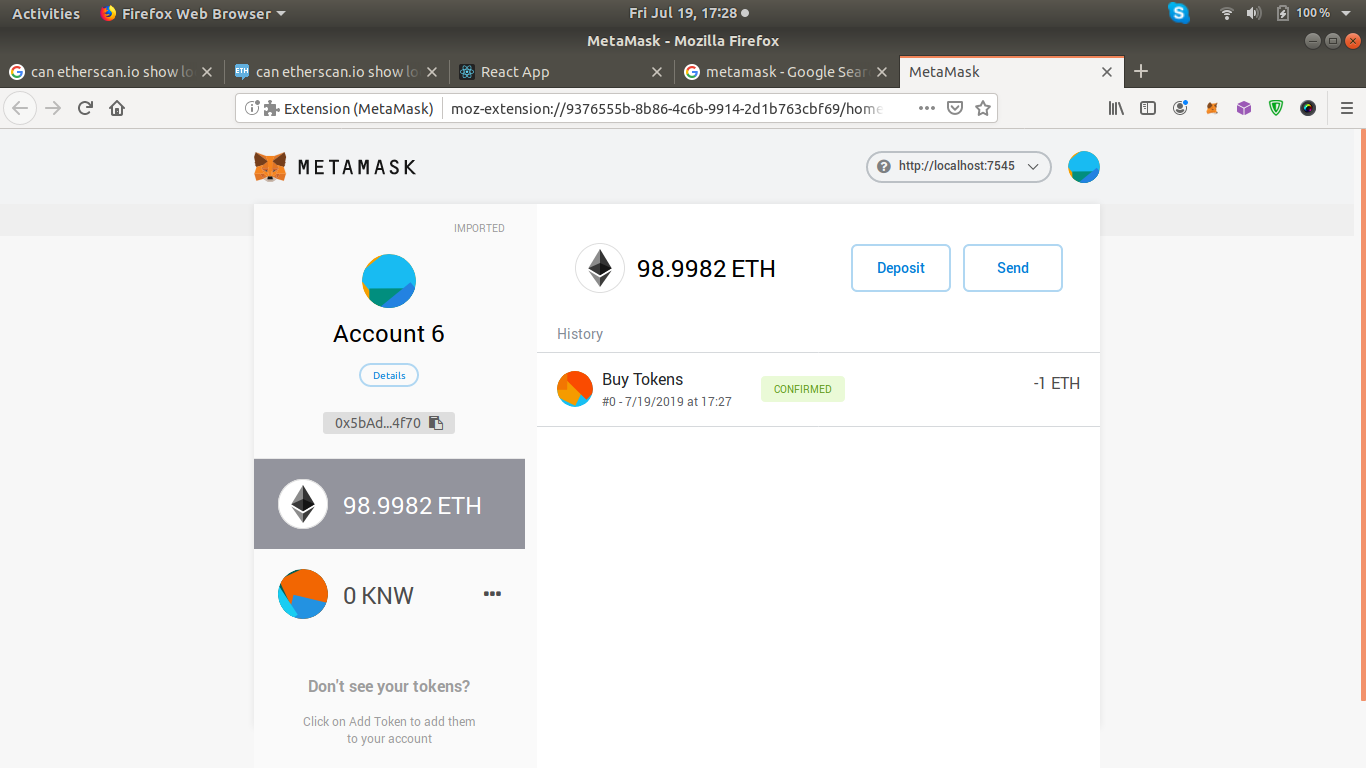
Task: Click the Send button
Action: pos(1012,267)
